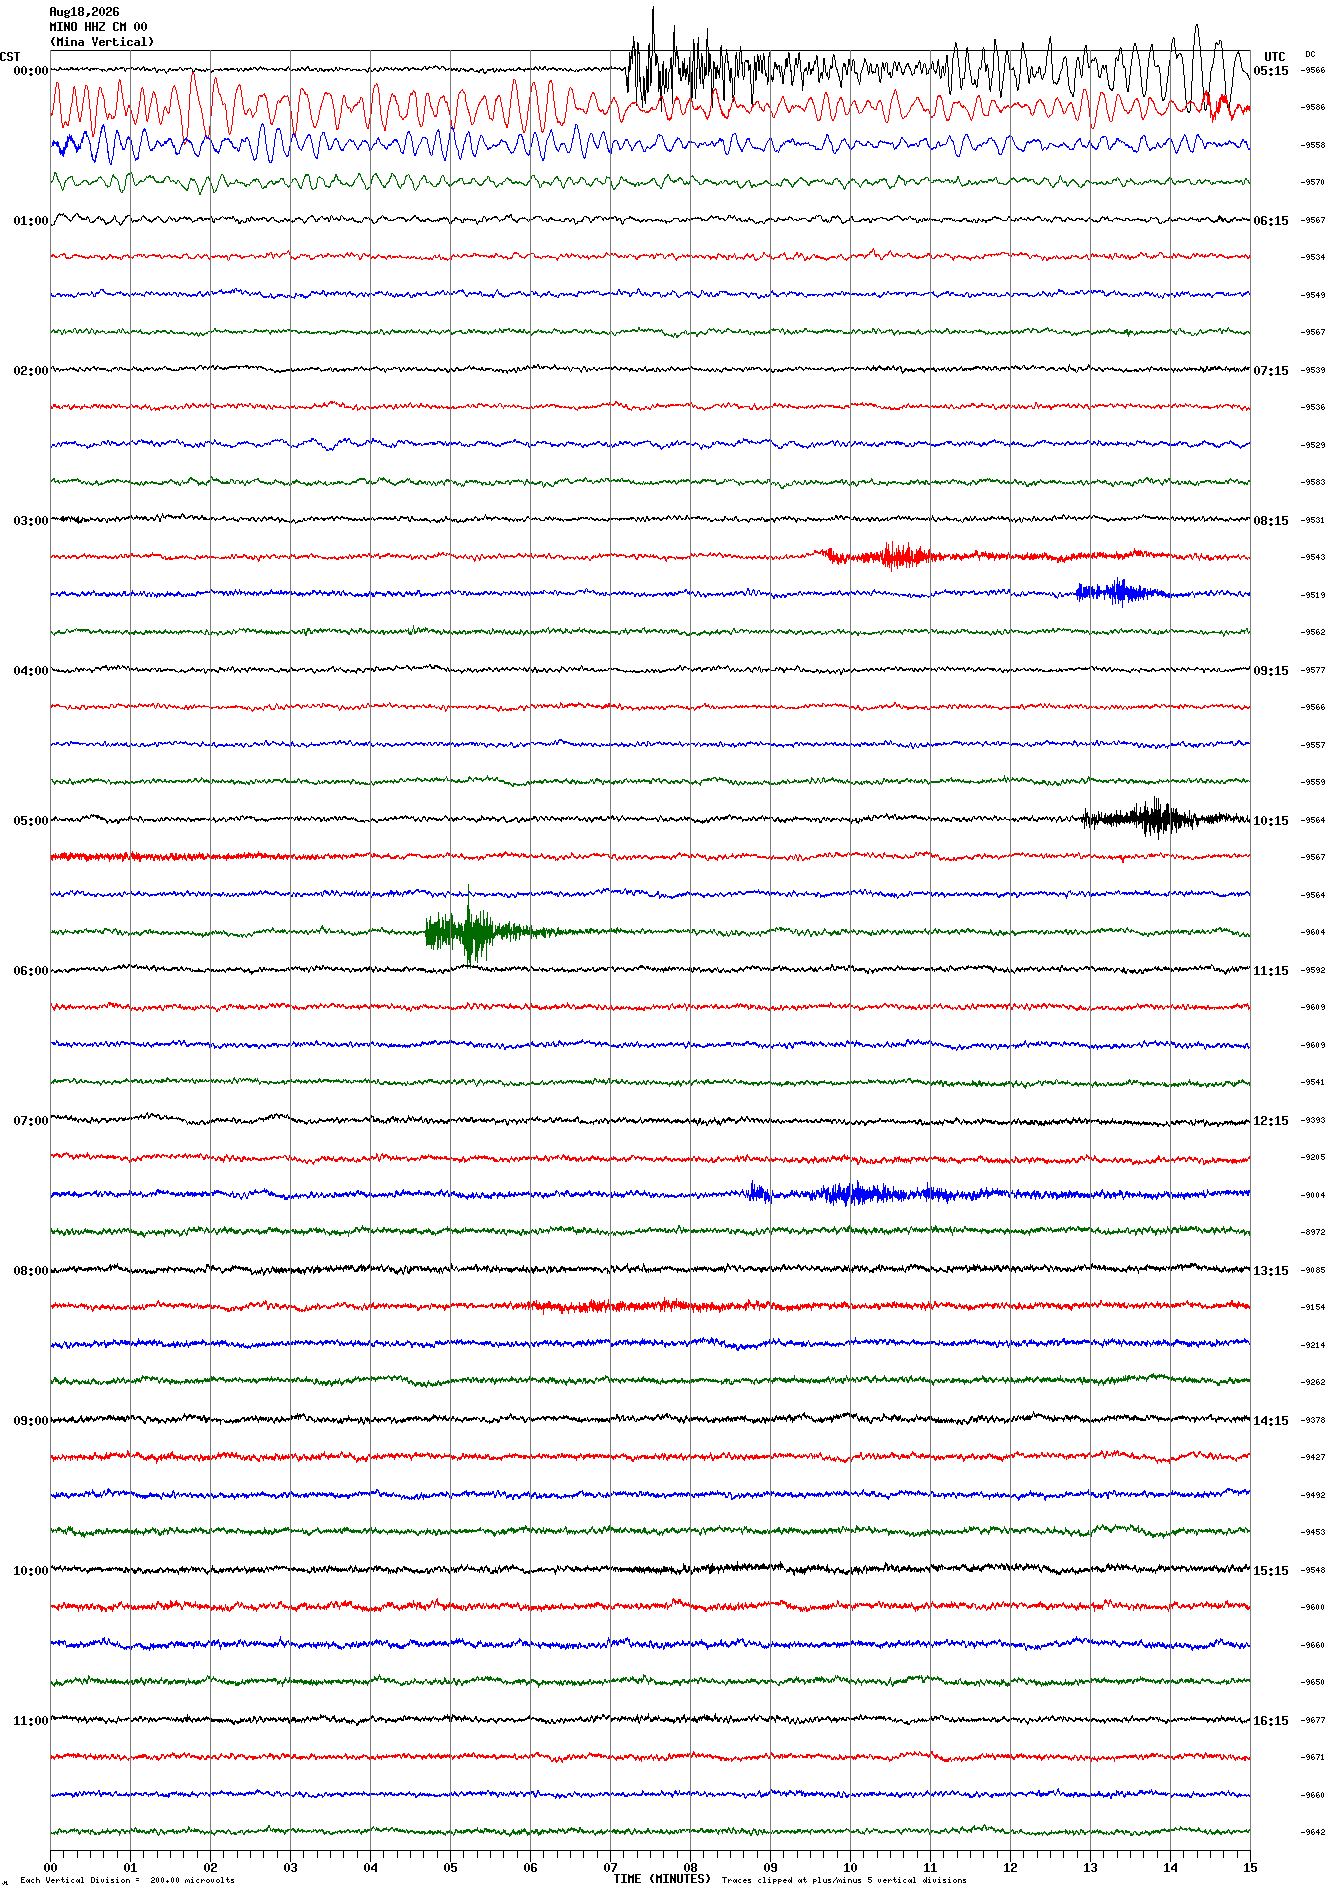Viewport: 1330px width, 1894px height.
Task: Select the DC offset value "-9642"
Action: pyautogui.click(x=1313, y=1833)
